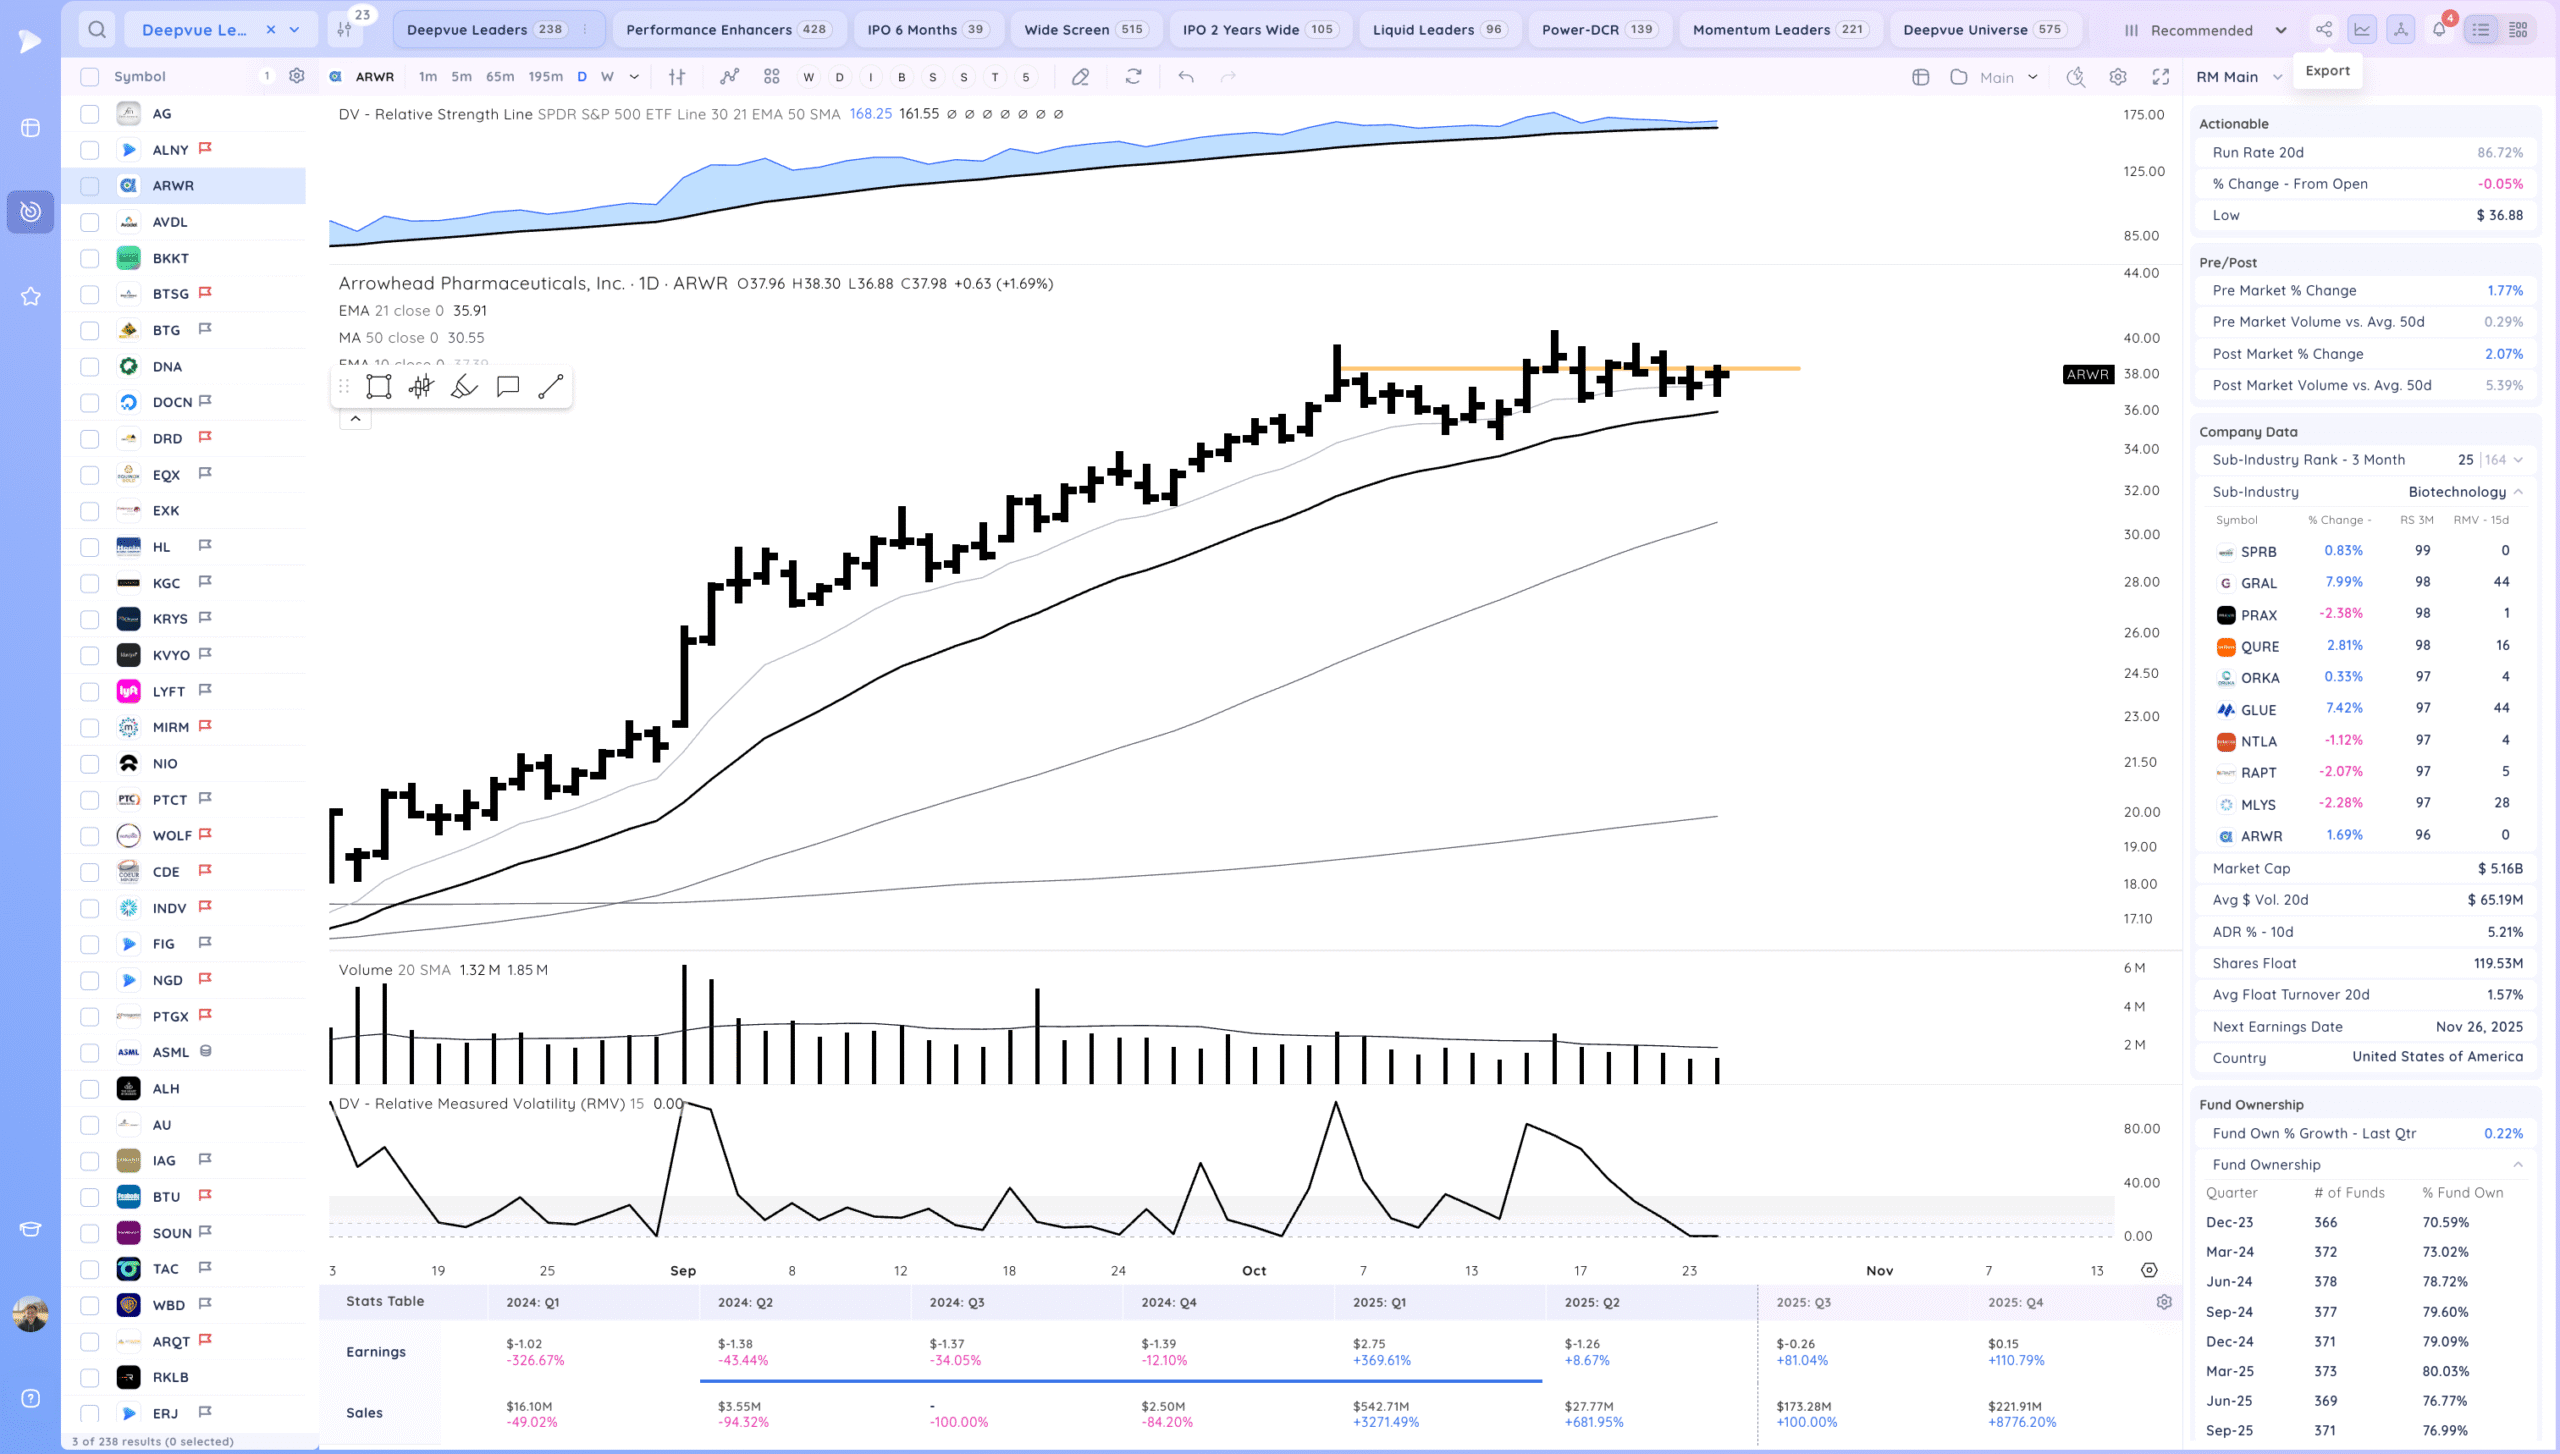
Task: Check the LYFT row checkbox
Action: (x=90, y=691)
